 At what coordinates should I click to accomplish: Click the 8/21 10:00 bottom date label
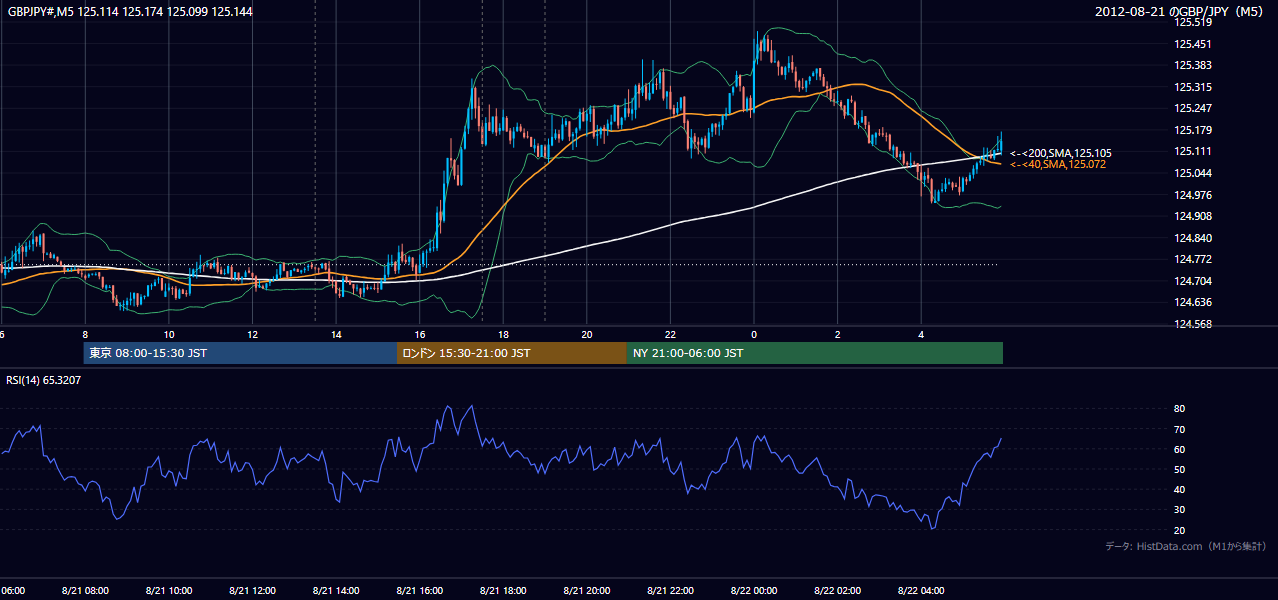coord(169,590)
